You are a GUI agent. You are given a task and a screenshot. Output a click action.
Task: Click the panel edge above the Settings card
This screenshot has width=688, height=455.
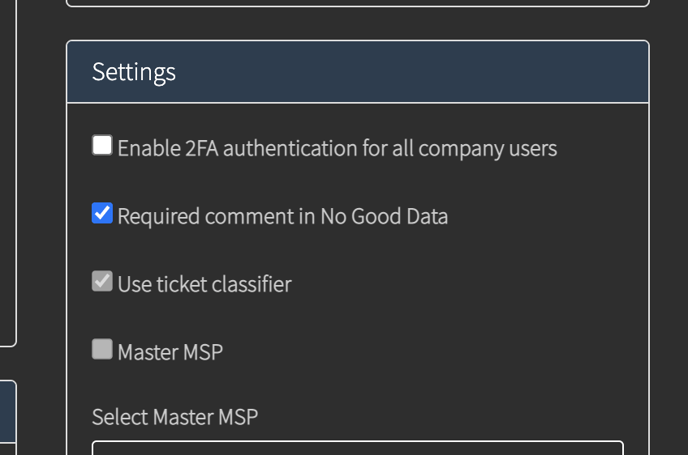[x=358, y=3]
